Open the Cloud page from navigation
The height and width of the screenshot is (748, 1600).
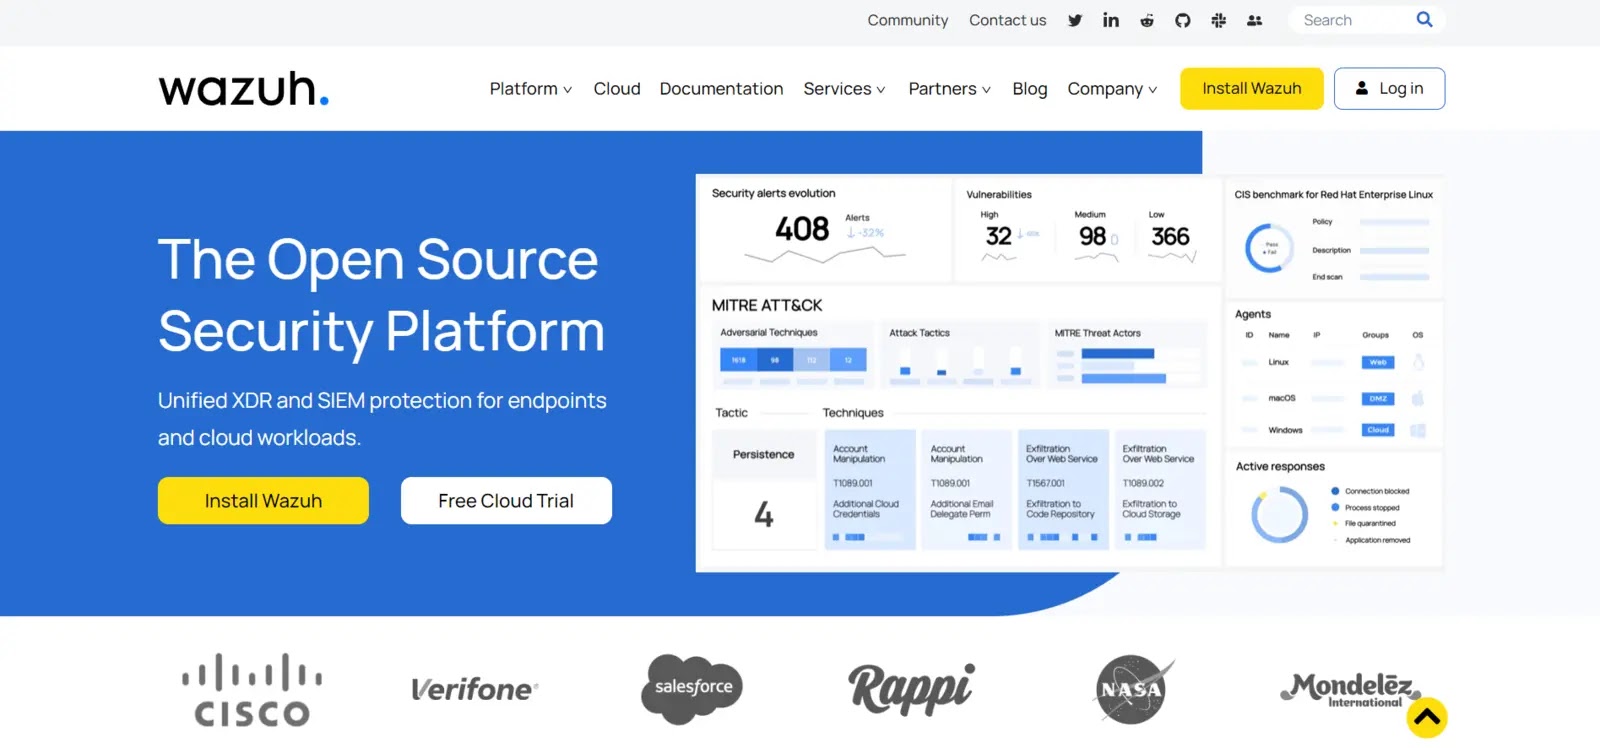617,89
